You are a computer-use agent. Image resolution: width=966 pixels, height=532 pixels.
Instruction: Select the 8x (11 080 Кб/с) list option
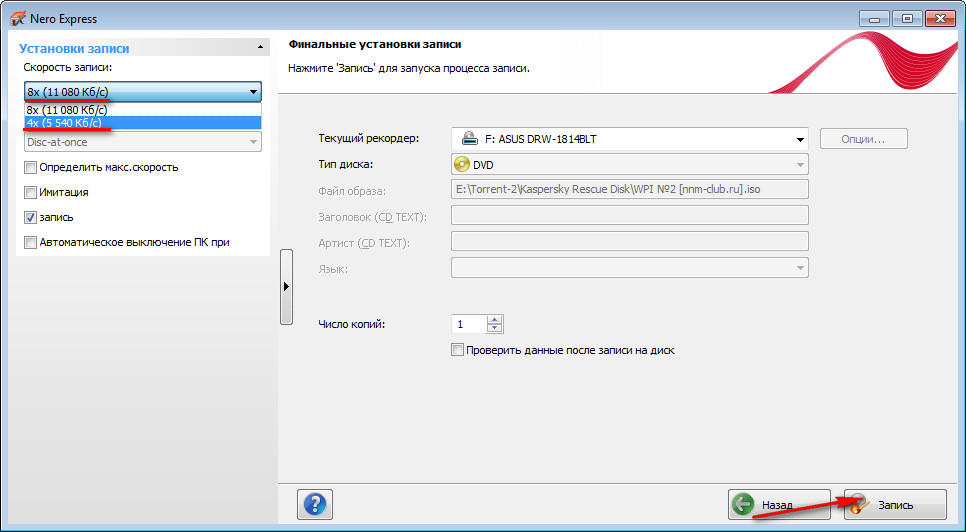pyautogui.click(x=143, y=110)
